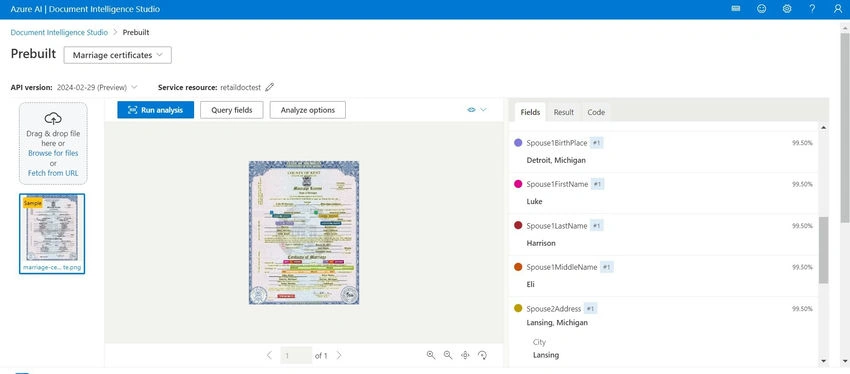The width and height of the screenshot is (850, 374).
Task: Fit document to view icon
Action: 465,355
